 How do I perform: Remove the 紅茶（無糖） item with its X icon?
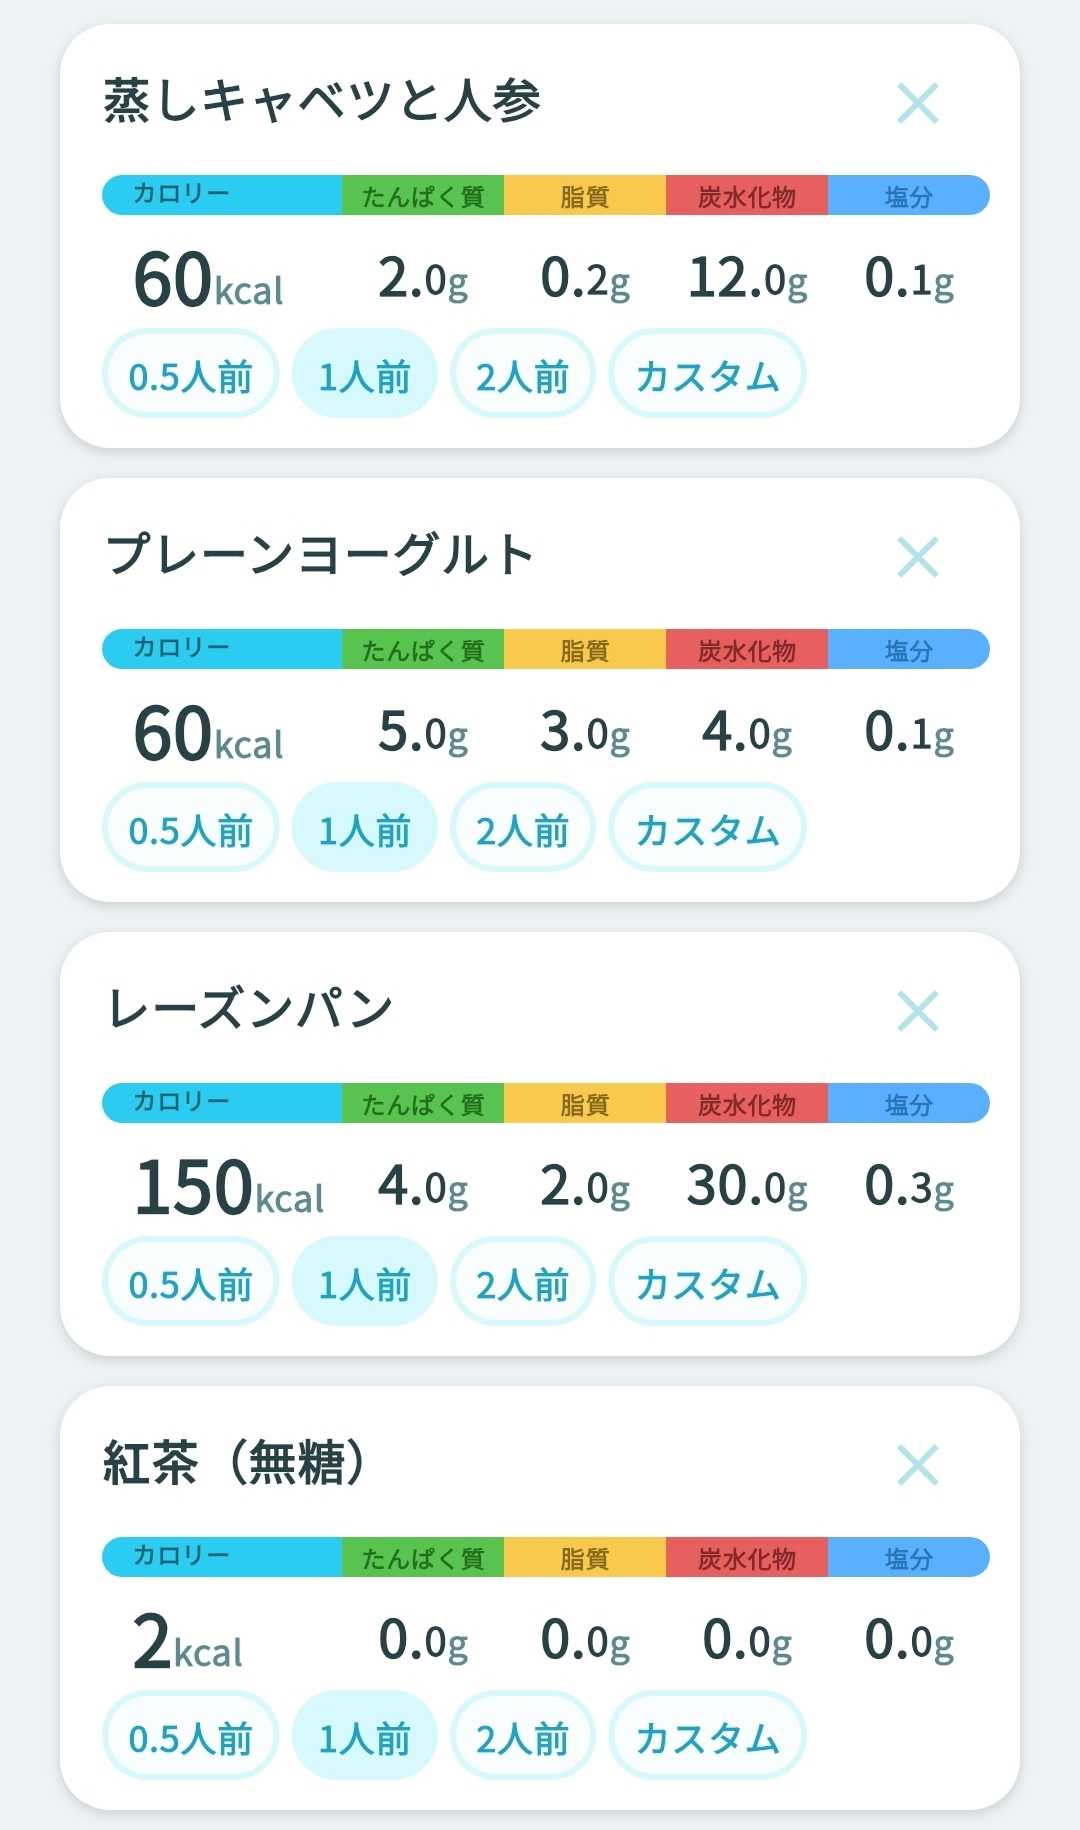[x=917, y=1465]
